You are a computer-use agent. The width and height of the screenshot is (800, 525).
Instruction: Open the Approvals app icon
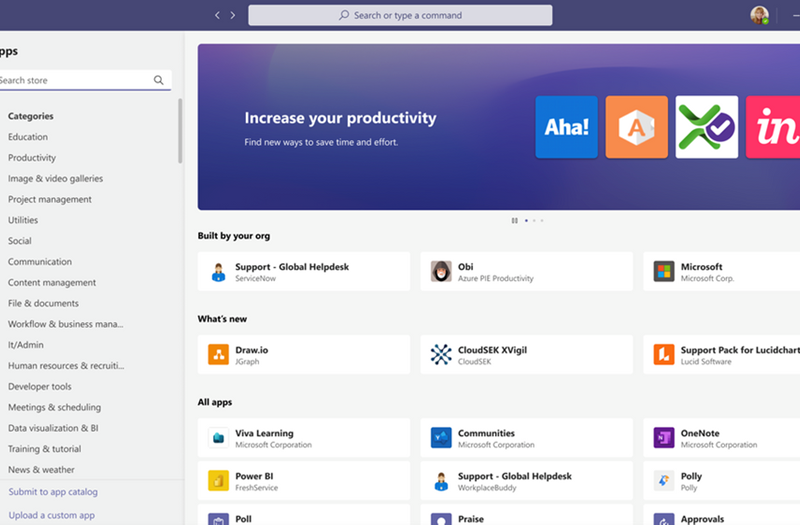click(x=664, y=519)
